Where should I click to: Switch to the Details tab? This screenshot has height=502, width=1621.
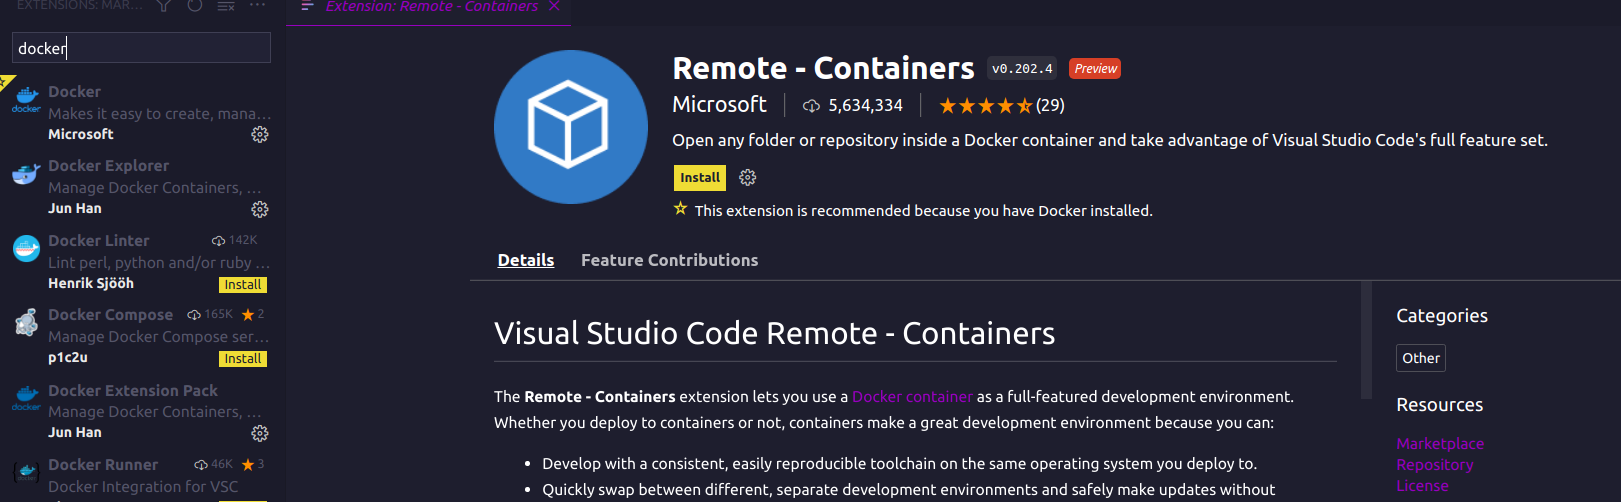point(526,260)
